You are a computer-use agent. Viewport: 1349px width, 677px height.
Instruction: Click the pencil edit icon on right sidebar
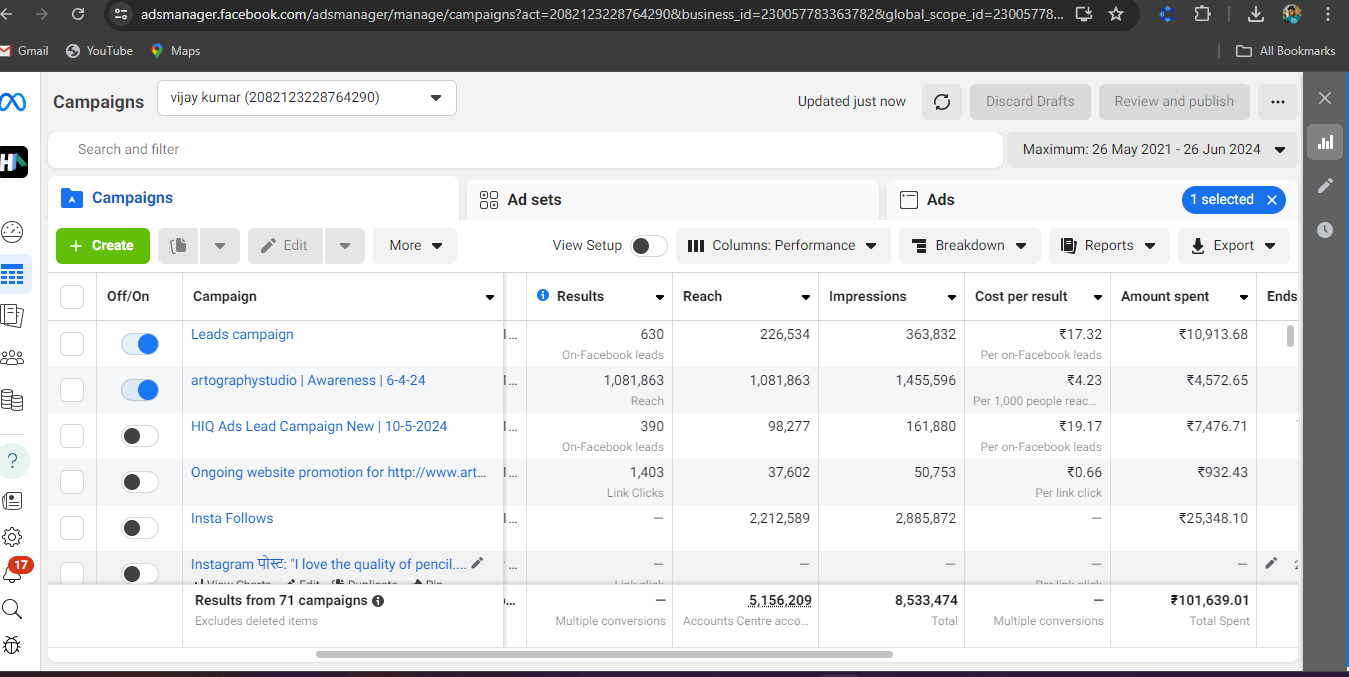point(1325,186)
